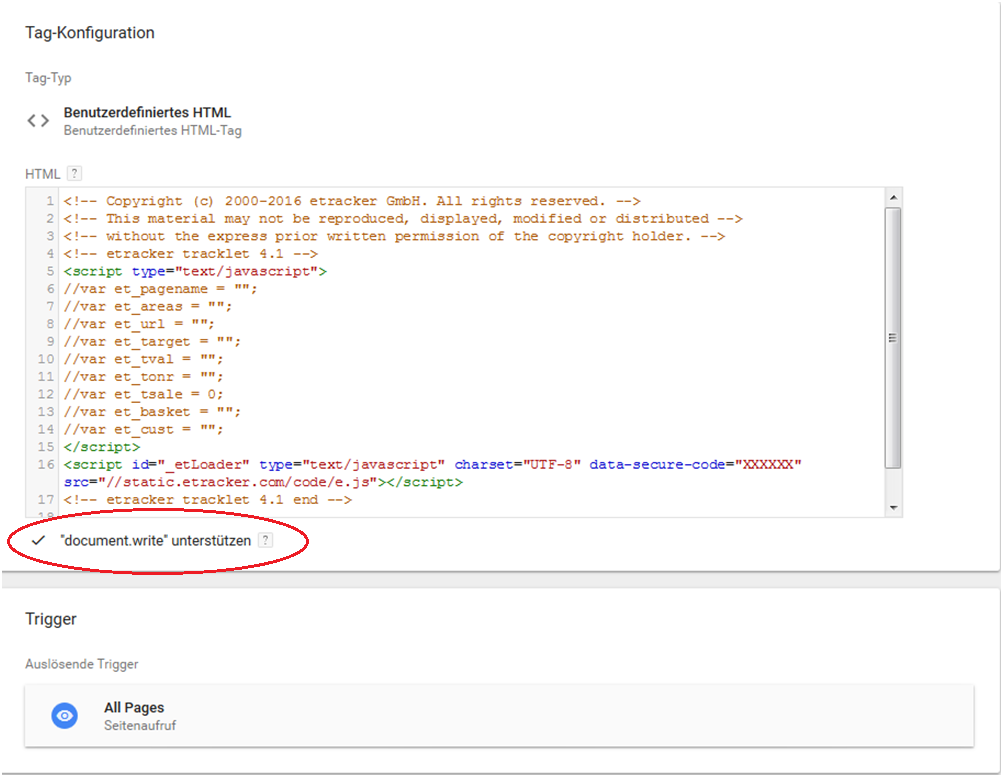Click line 4 'etracker tracklet 4.1' comment

tap(191, 254)
